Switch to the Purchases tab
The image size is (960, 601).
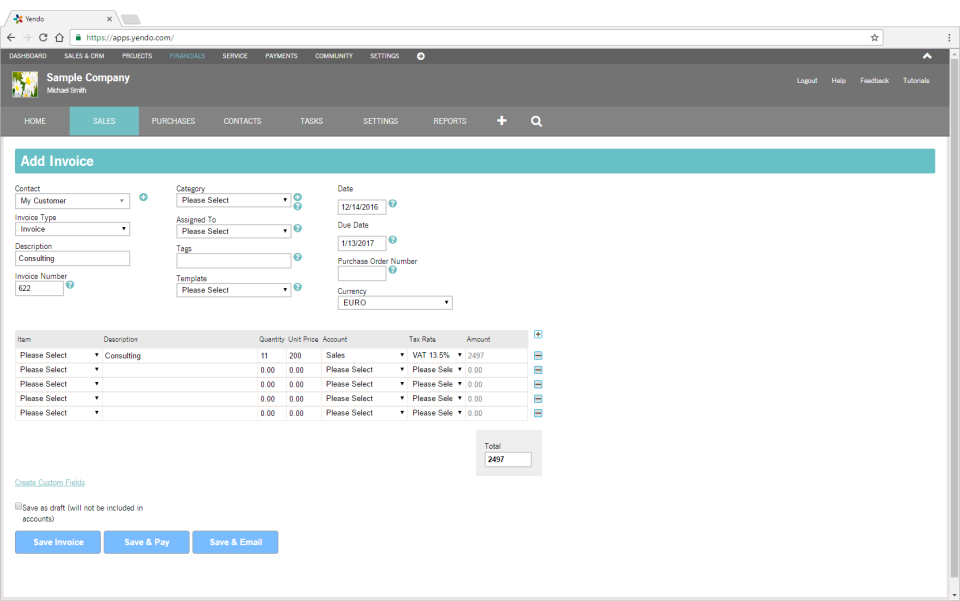pyautogui.click(x=173, y=121)
